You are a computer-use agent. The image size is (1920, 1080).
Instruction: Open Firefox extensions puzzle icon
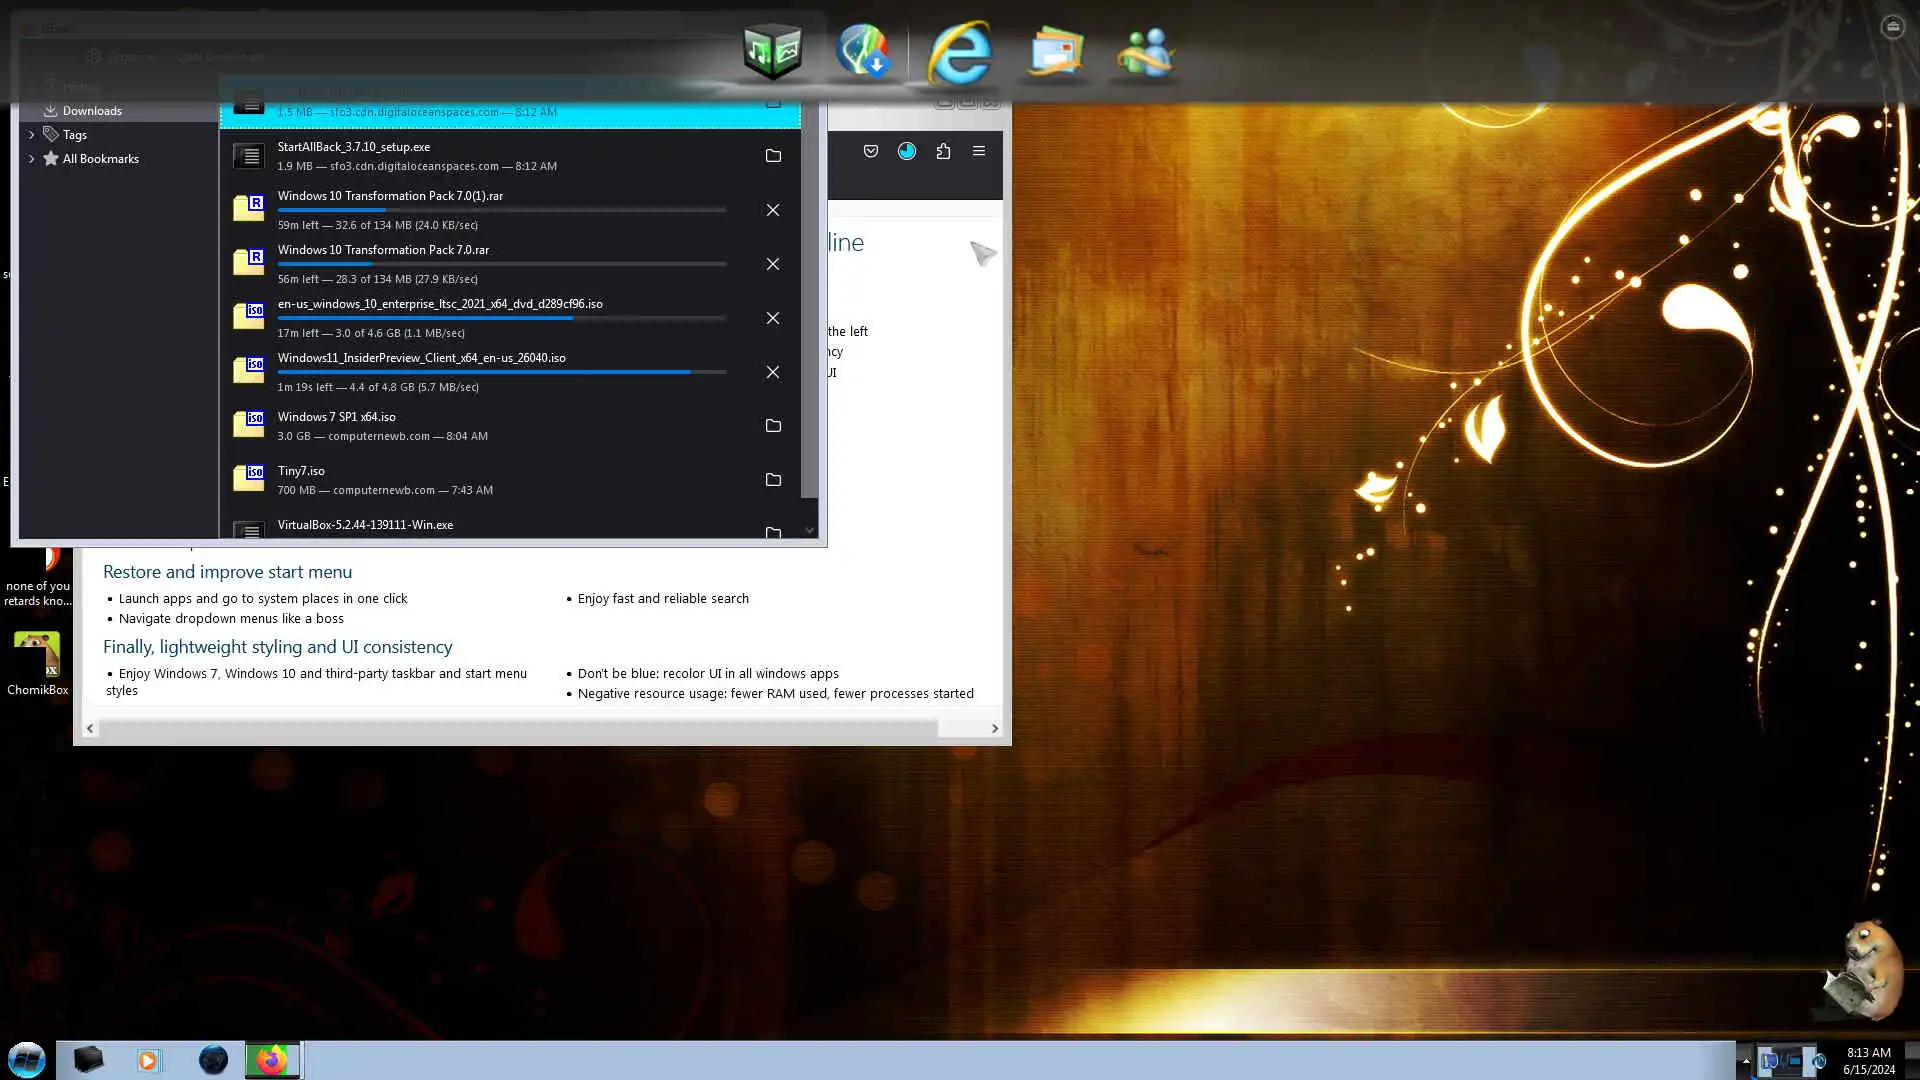click(943, 151)
